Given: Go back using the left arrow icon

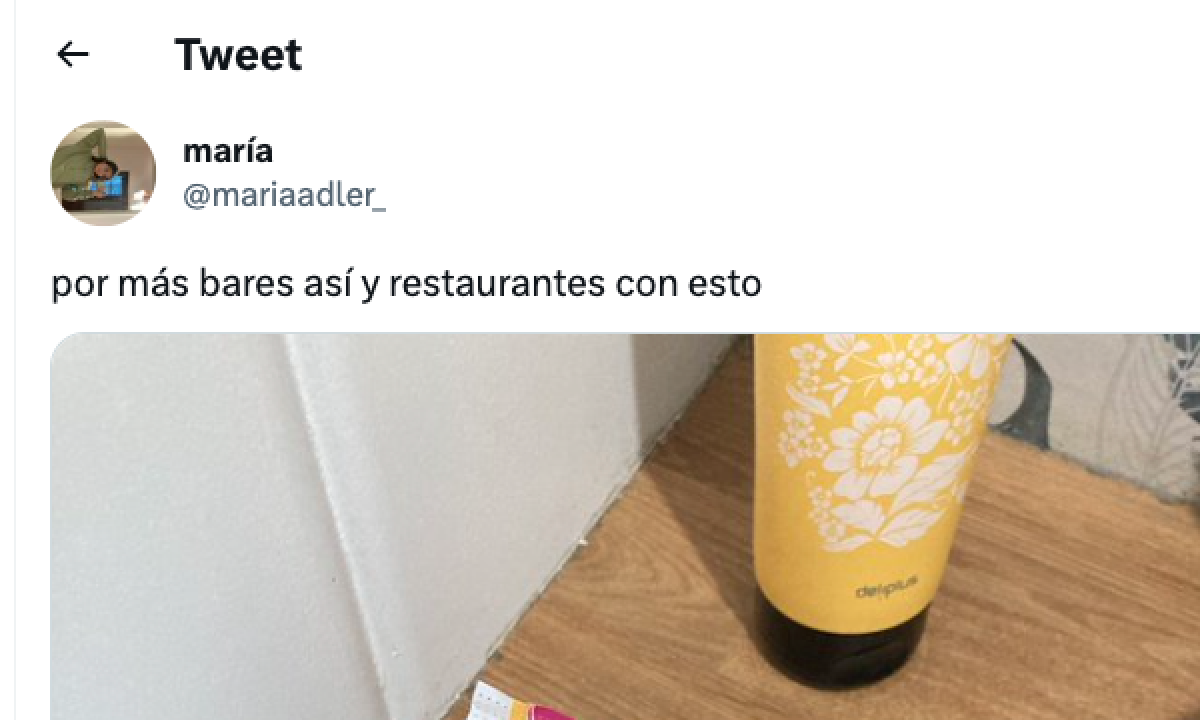Looking at the screenshot, I should coord(73,54).
